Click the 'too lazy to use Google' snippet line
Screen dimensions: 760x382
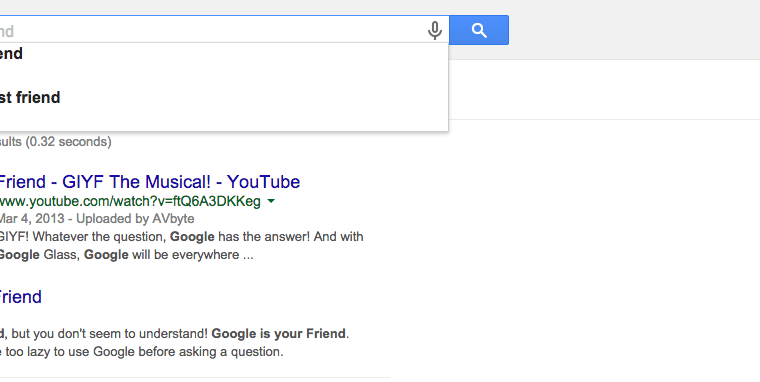point(142,351)
